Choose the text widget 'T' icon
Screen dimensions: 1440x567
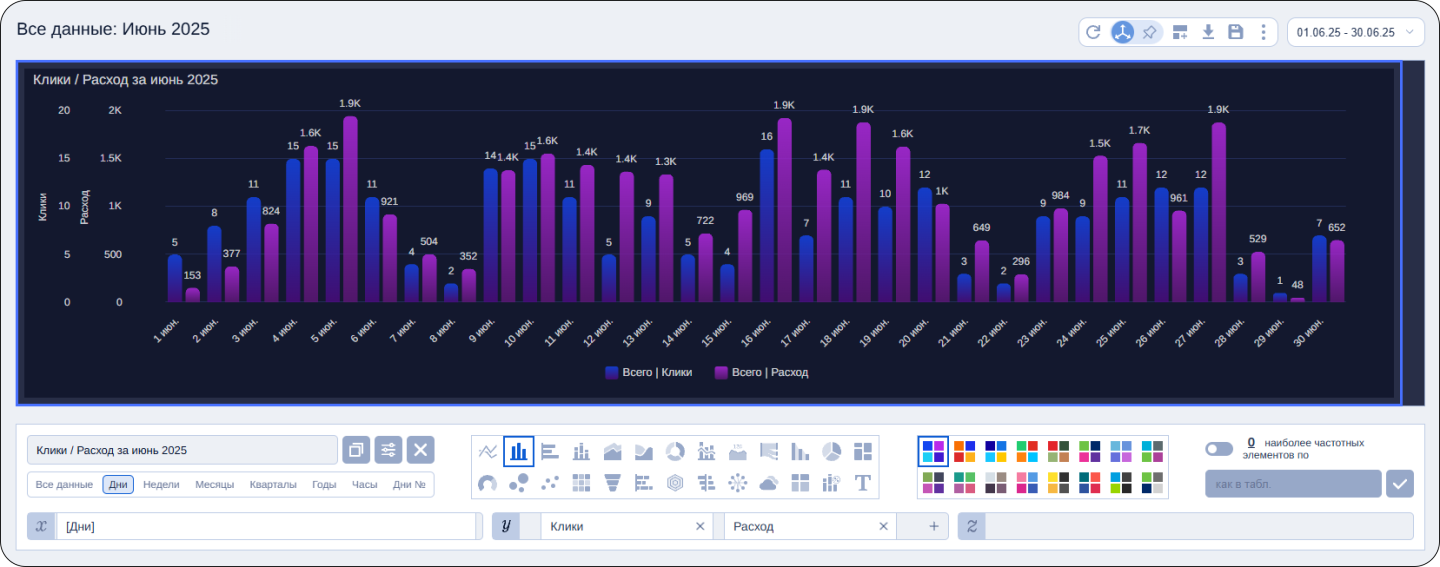[x=862, y=483]
